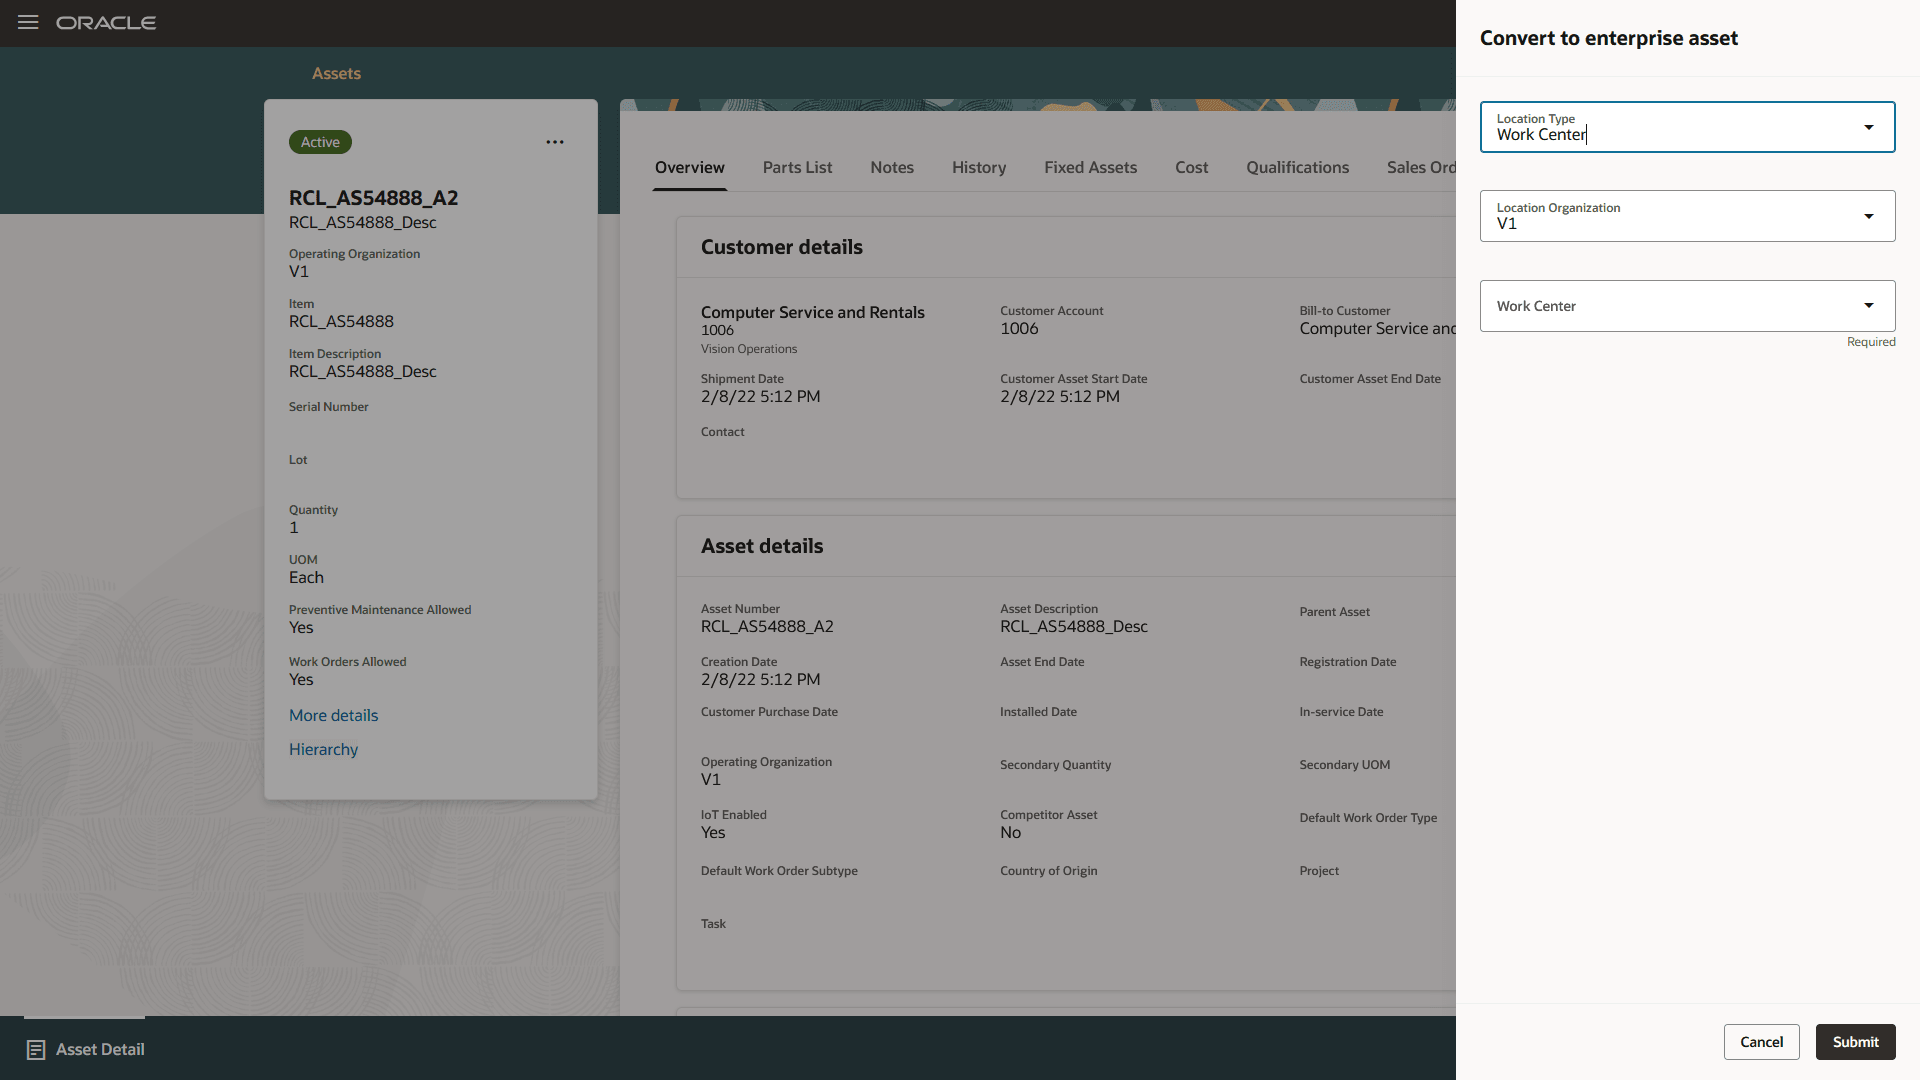Click the Vision Operations text
Screen dimensions: 1920x1080
[x=749, y=349]
